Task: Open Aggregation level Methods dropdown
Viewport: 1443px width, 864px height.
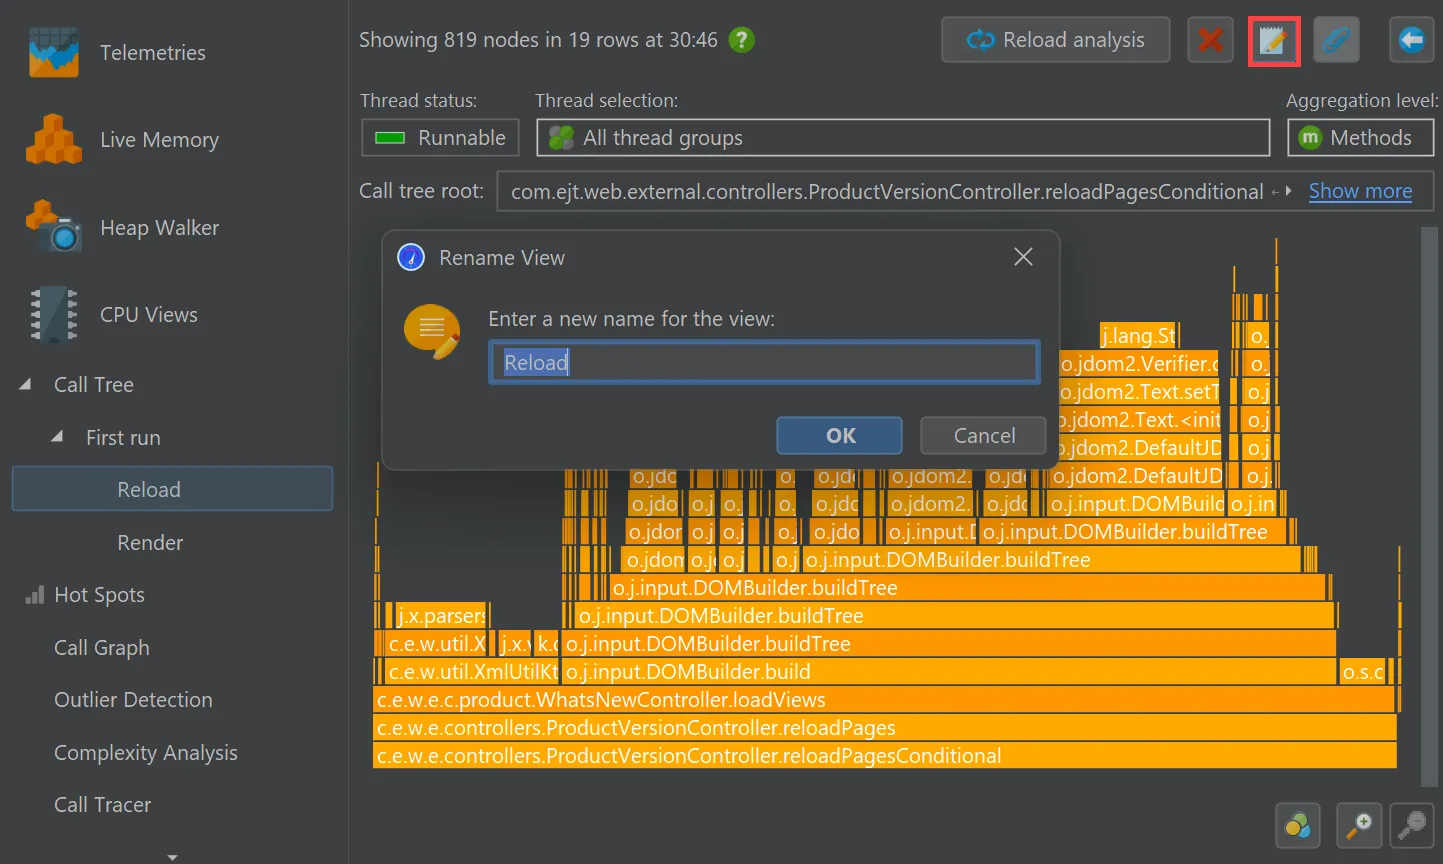Action: (x=1360, y=138)
